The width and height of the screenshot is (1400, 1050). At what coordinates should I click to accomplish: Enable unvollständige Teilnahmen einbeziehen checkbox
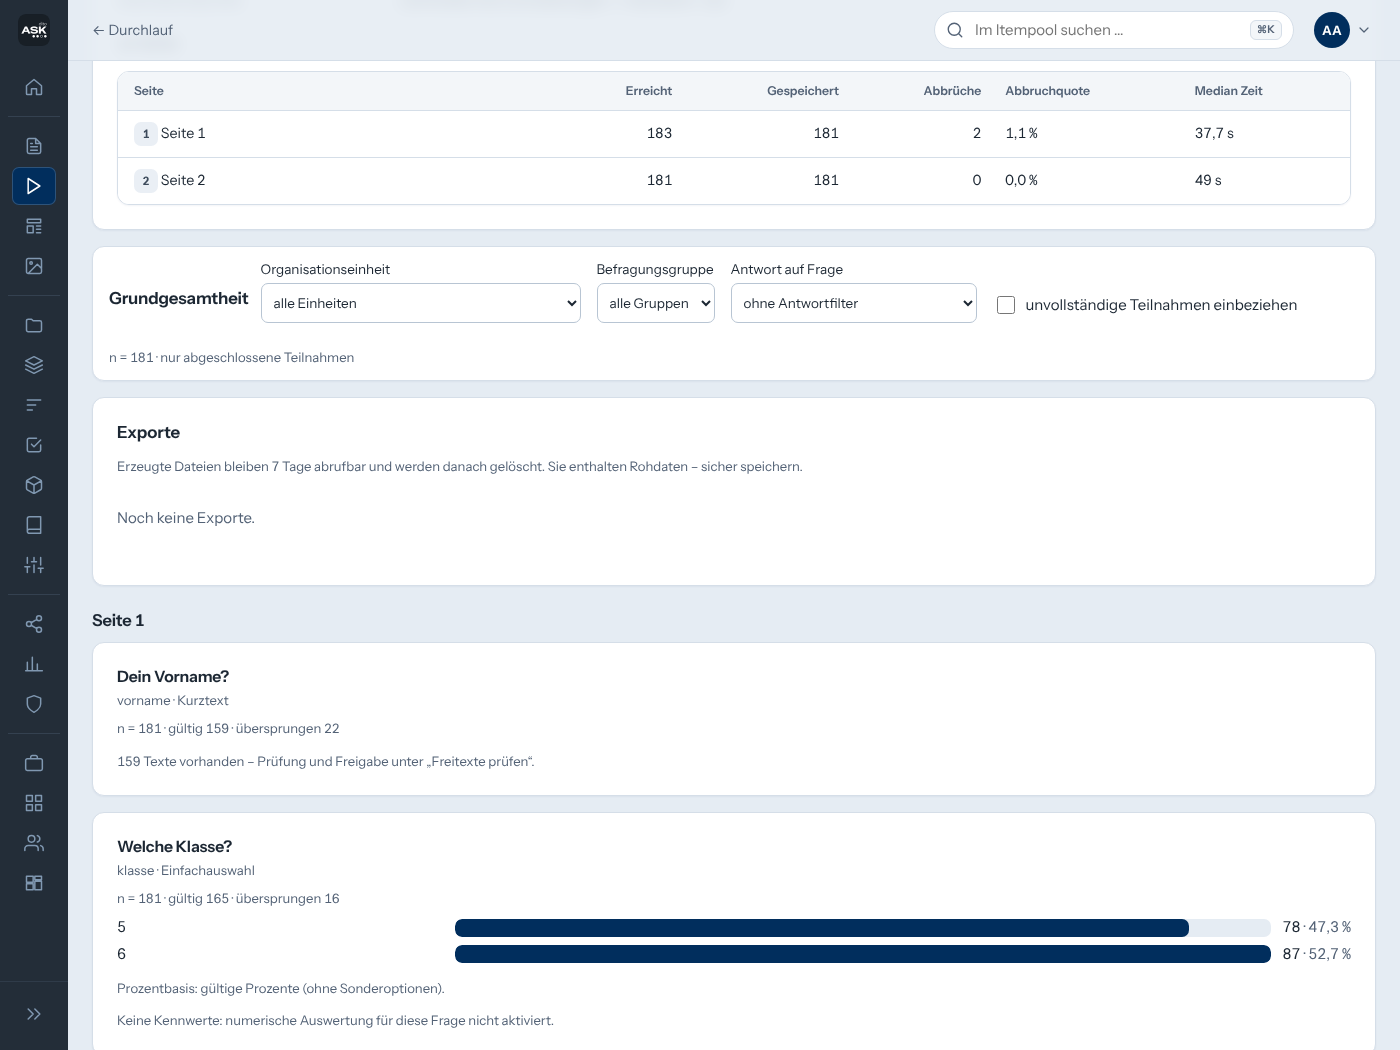point(1006,305)
